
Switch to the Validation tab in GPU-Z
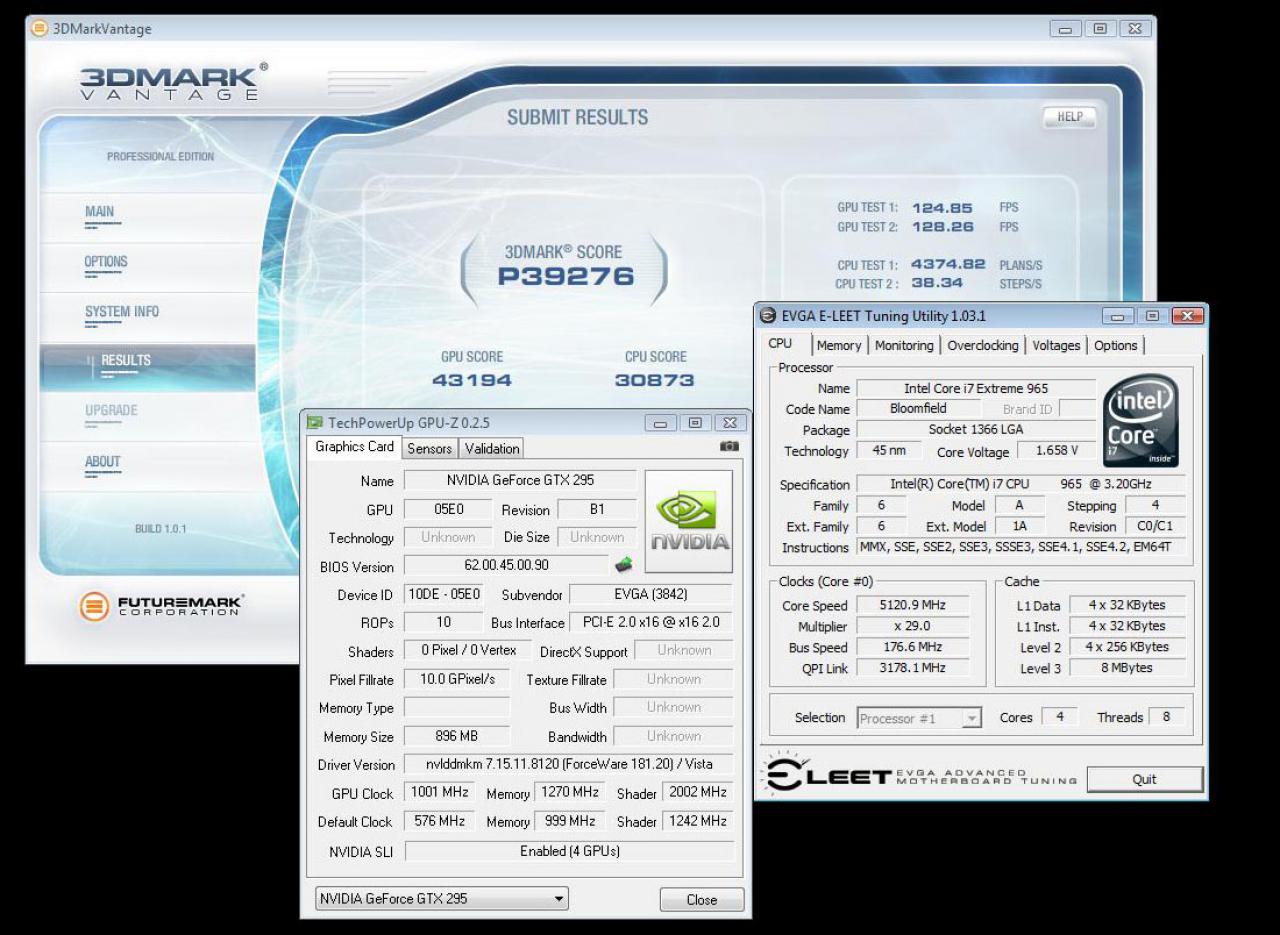(492, 449)
